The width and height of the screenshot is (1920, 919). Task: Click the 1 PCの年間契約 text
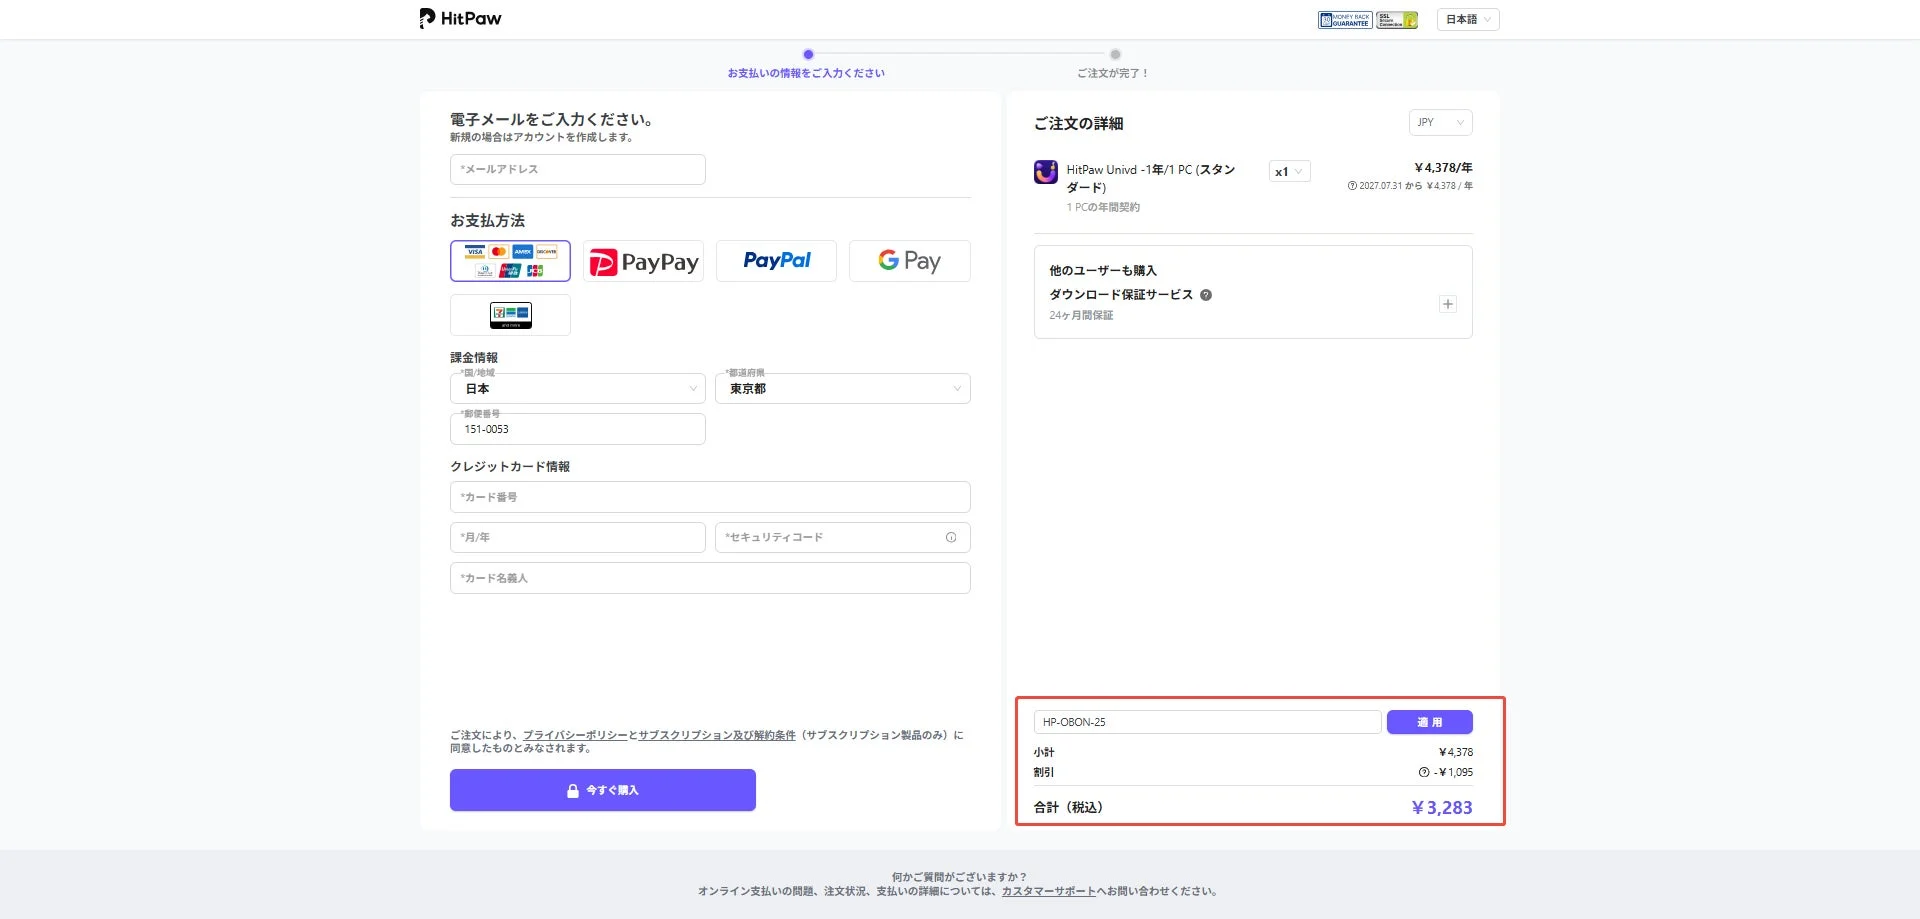(x=1103, y=207)
